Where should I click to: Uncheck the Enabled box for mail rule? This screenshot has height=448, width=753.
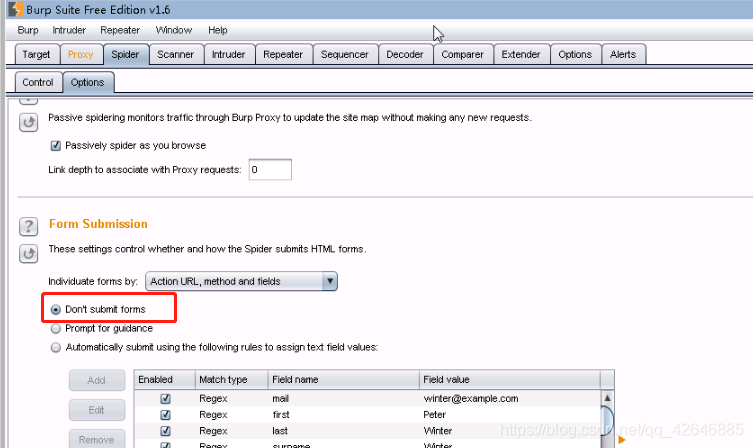(166, 398)
